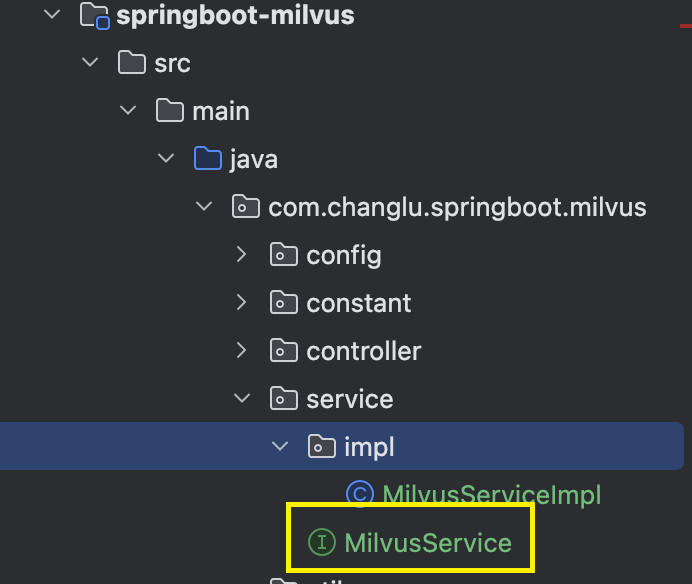
Task: Select the src folder label
Action: coord(173,64)
